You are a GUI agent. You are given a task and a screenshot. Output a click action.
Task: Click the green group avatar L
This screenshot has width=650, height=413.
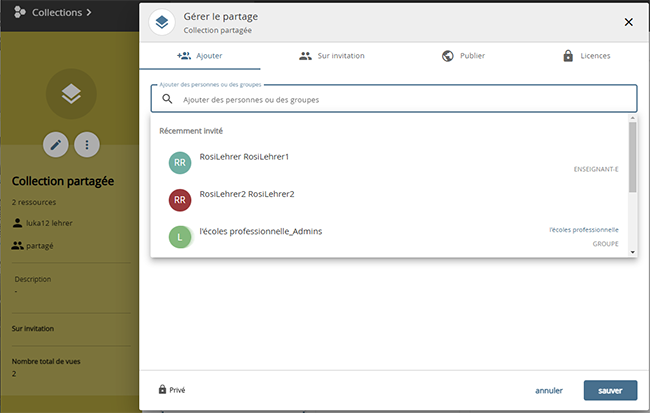coord(179,237)
